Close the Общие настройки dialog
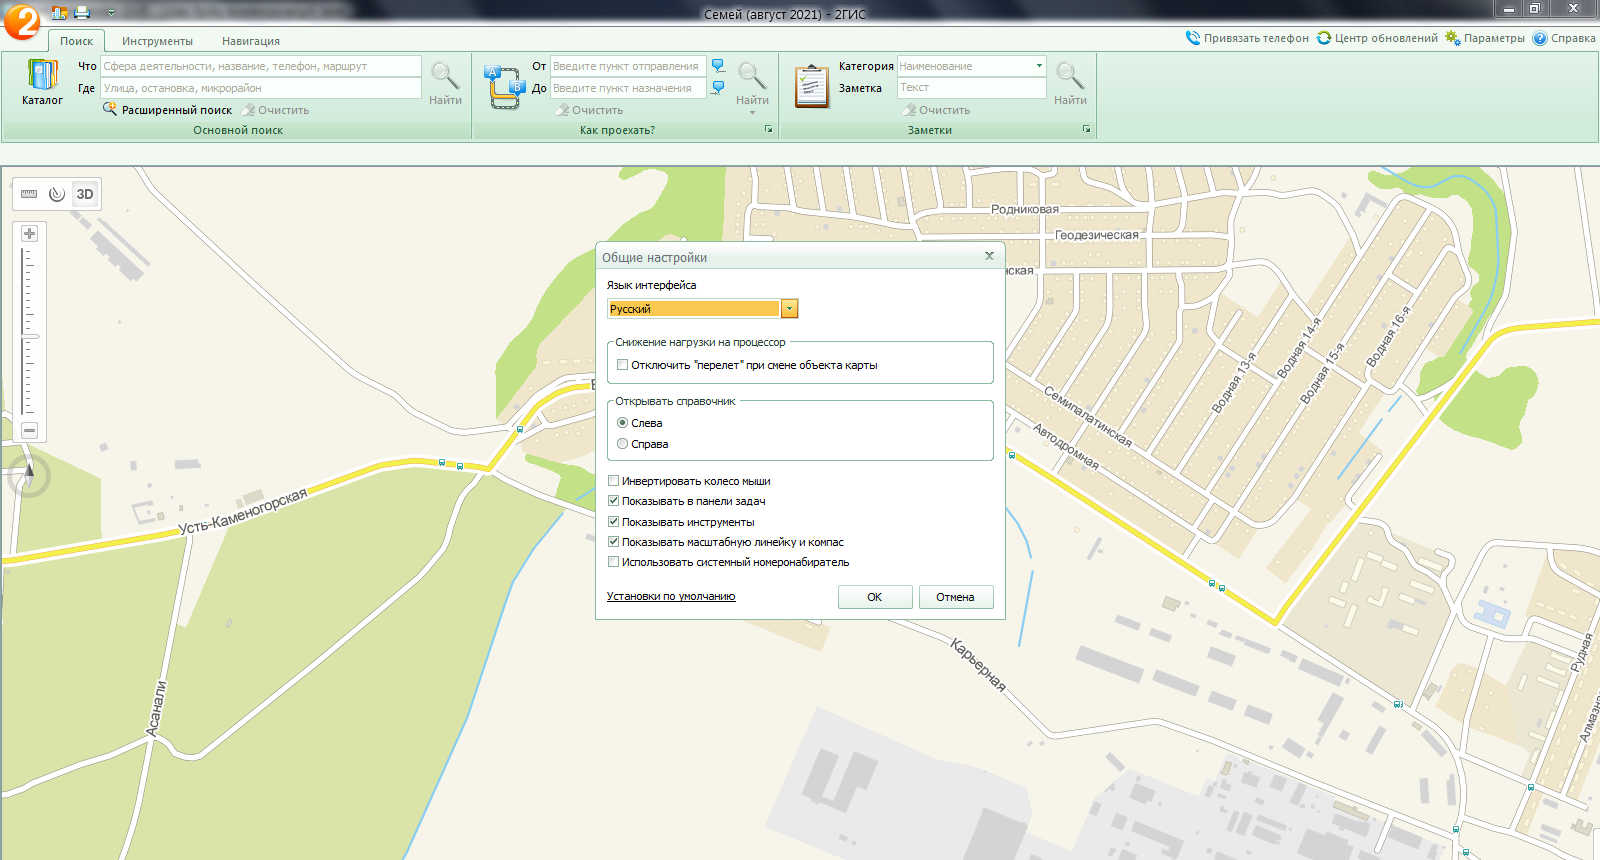The height and width of the screenshot is (860, 1600). tap(989, 256)
